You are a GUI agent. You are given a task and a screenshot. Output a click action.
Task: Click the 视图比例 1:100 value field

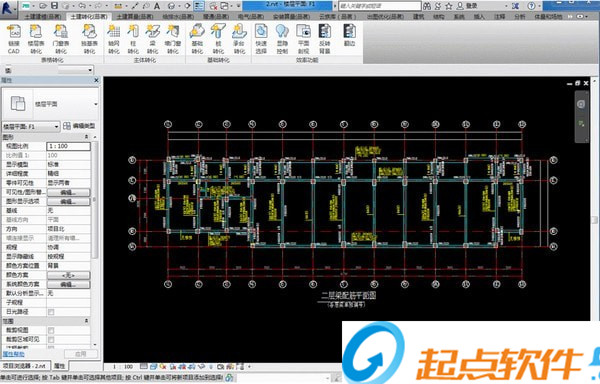(68, 146)
